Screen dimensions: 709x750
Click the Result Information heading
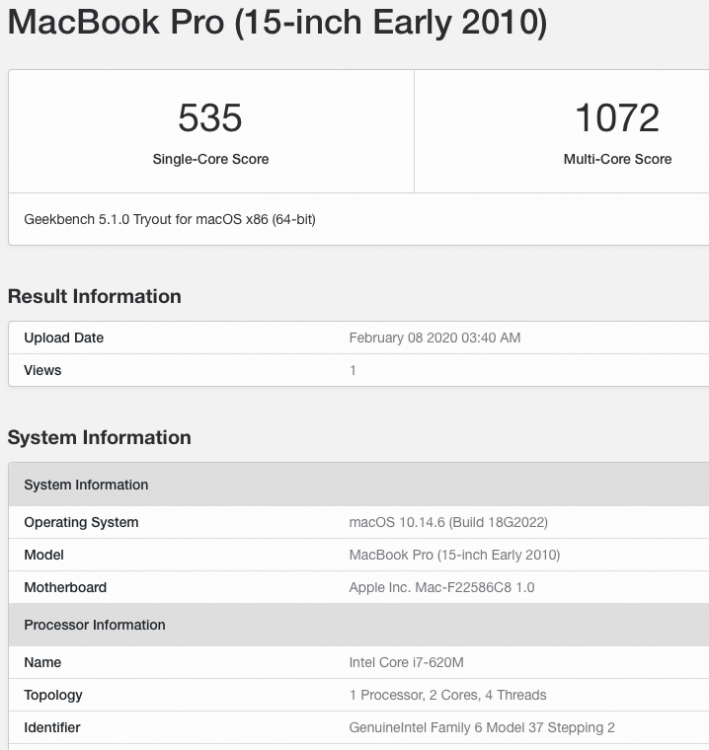[94, 297]
